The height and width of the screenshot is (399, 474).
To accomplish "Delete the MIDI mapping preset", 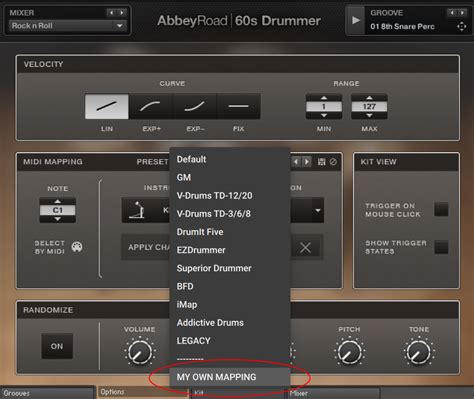I will (333, 162).
